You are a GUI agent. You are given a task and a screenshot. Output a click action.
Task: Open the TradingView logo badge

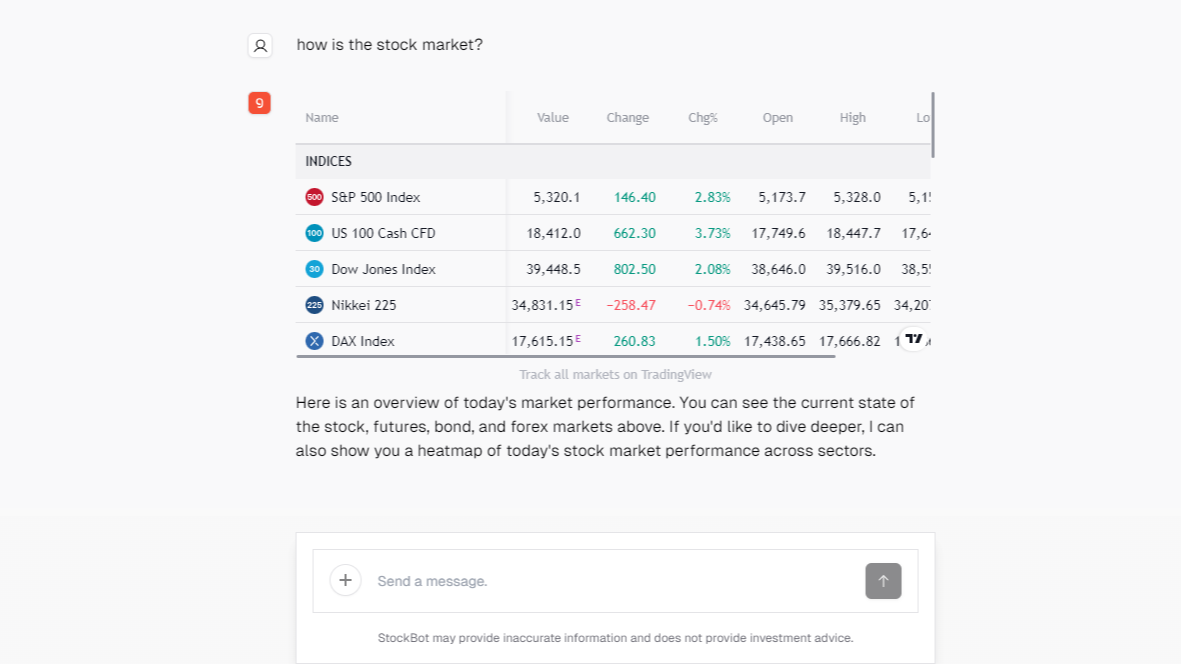[913, 339]
